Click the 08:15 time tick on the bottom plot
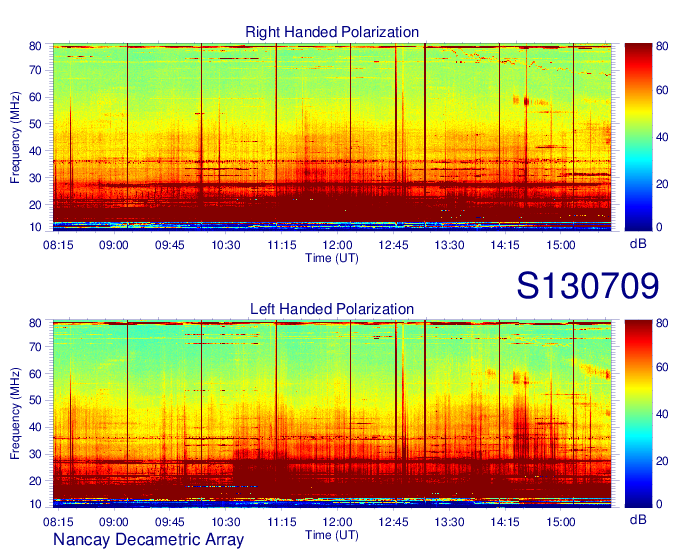 pos(58,522)
